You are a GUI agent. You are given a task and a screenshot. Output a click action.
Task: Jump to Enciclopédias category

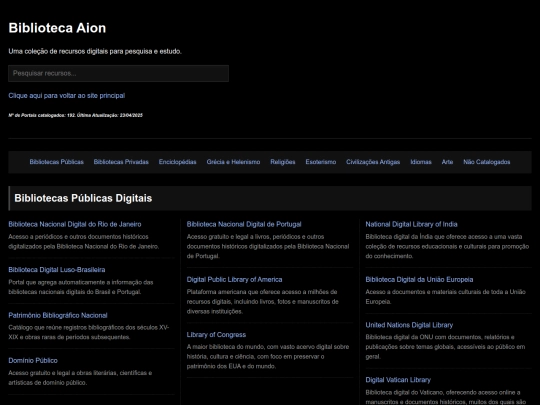point(177,162)
